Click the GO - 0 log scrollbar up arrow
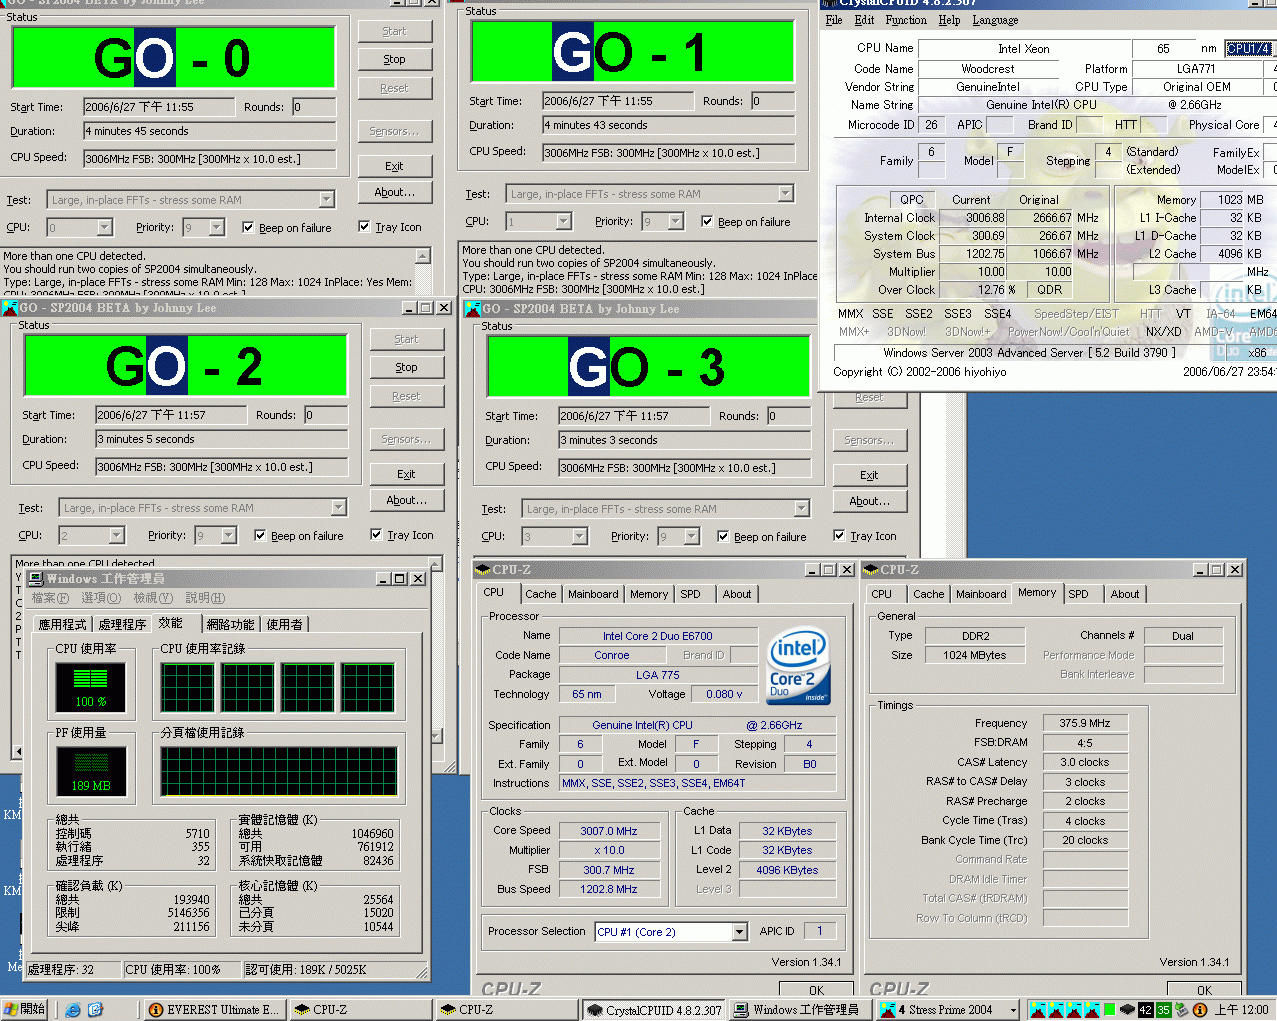Viewport: 1277px width, 1021px height. tap(423, 256)
